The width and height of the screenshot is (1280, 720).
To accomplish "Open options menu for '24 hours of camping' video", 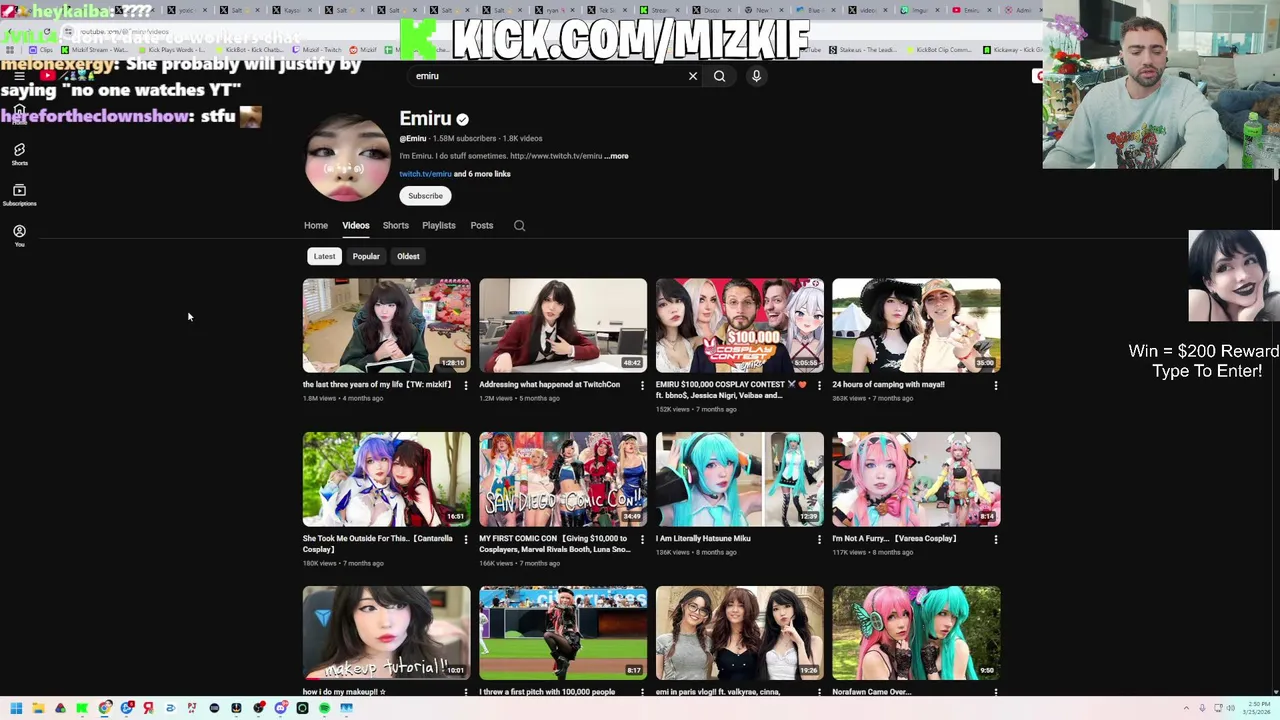I will [x=995, y=385].
